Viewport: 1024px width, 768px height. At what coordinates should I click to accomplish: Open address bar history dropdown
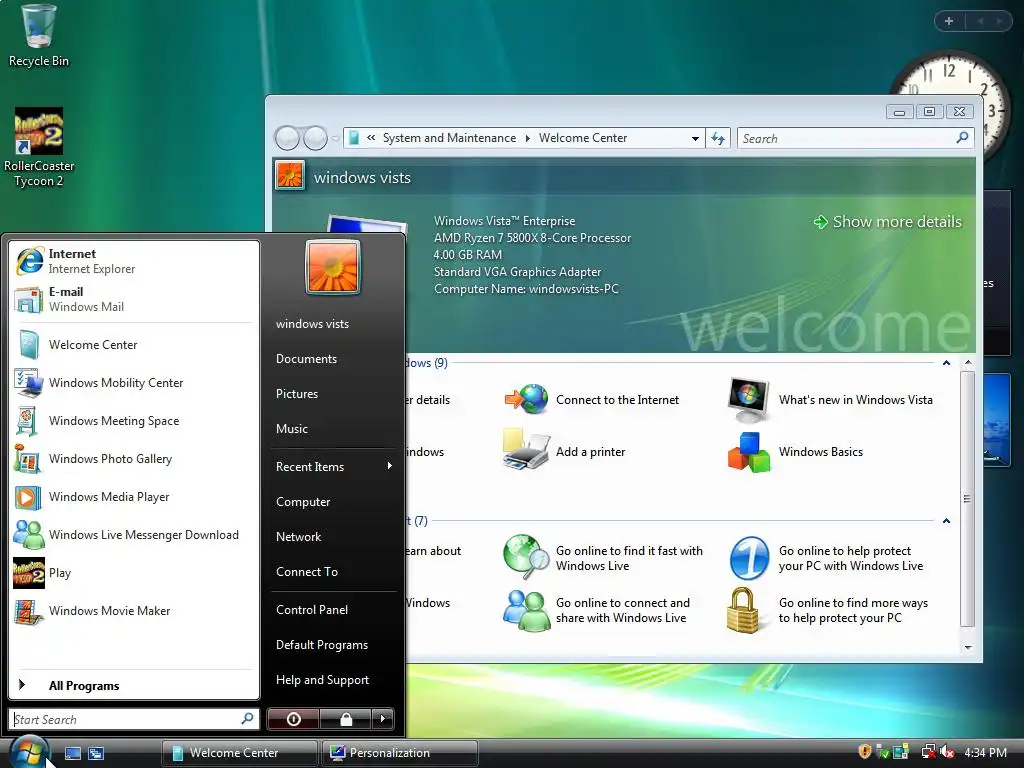[695, 138]
